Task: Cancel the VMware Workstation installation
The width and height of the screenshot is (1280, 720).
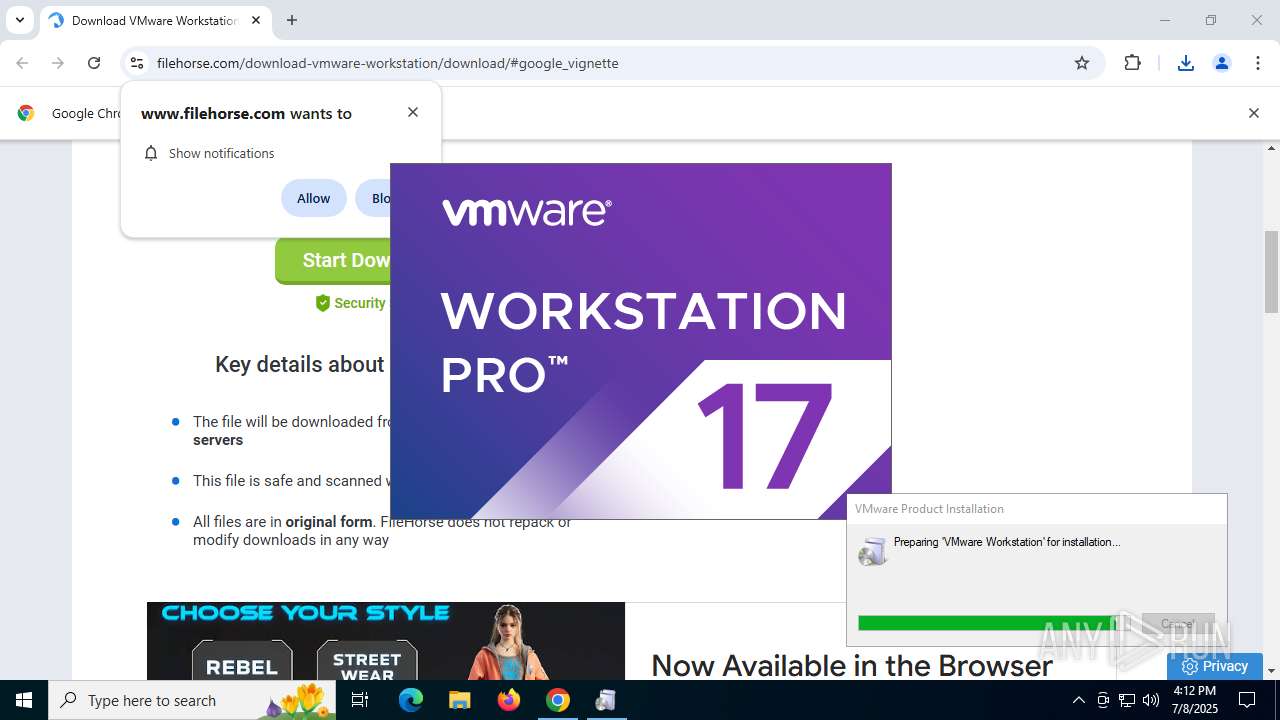Action: coord(1178,624)
